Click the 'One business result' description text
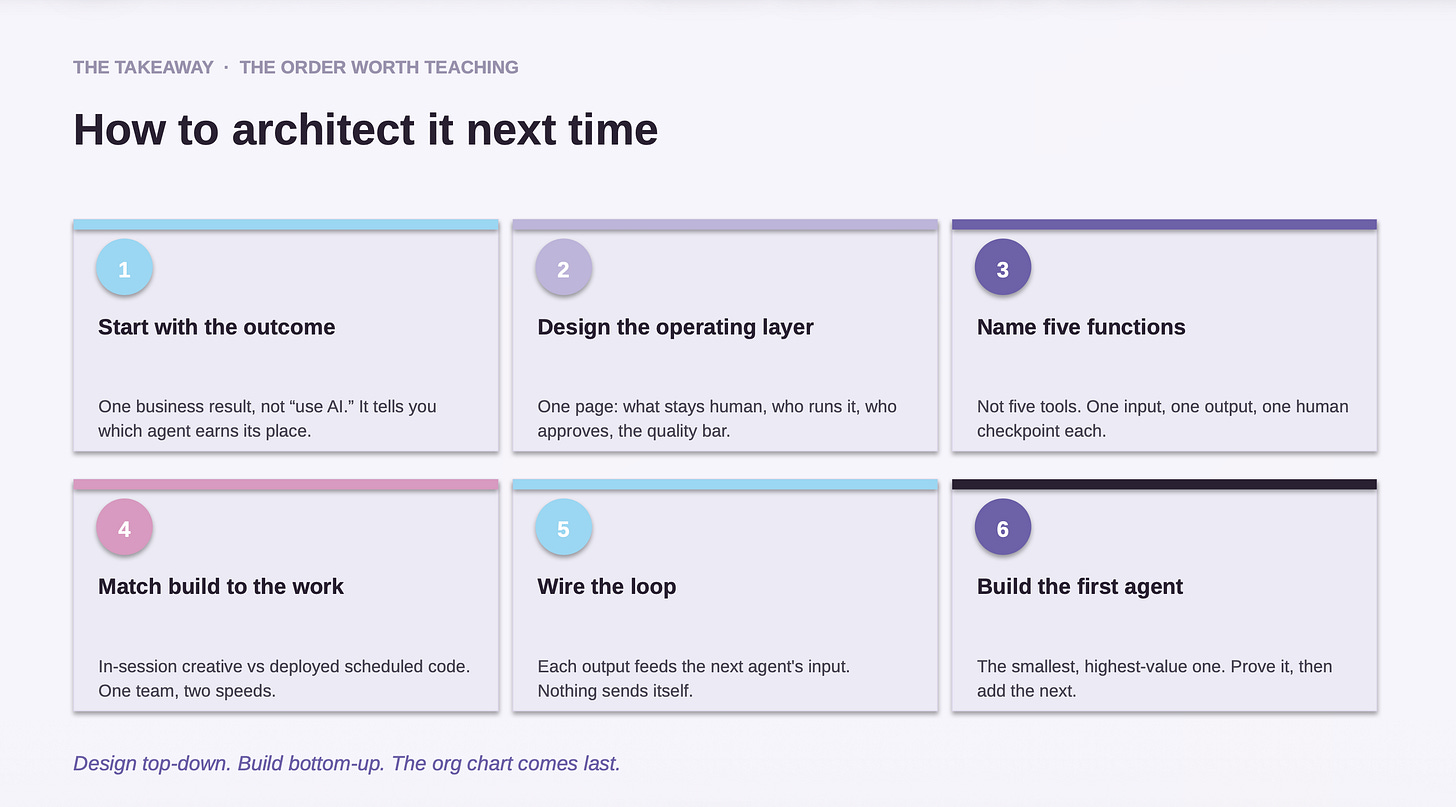This screenshot has height=807, width=1456. point(267,419)
